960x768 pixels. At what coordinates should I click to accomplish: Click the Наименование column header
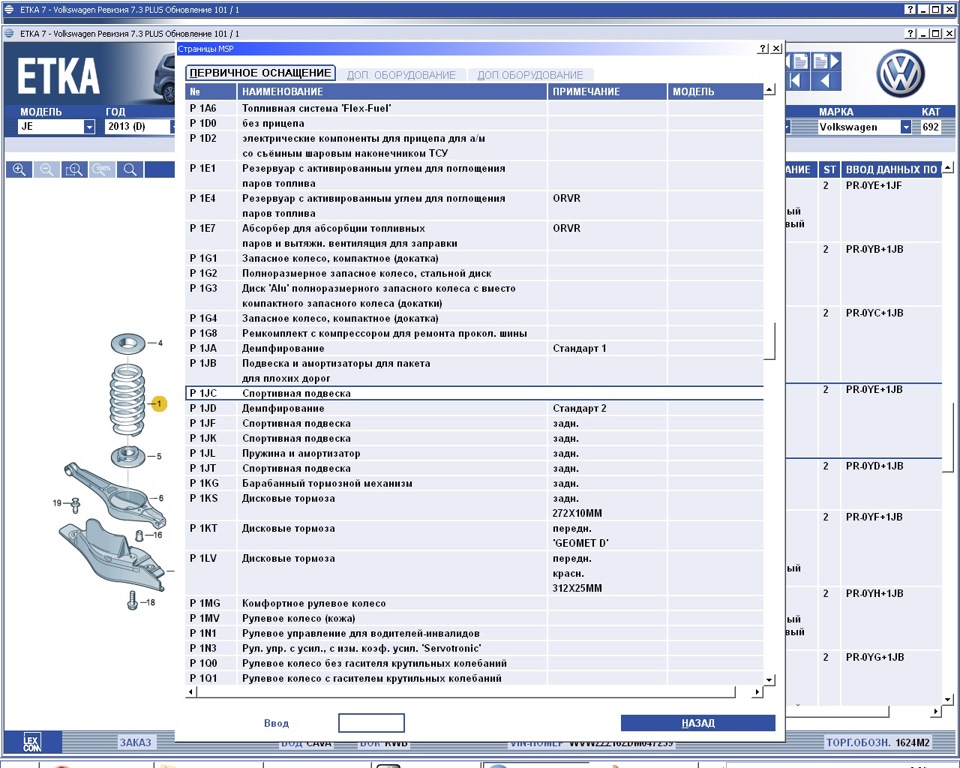click(392, 91)
